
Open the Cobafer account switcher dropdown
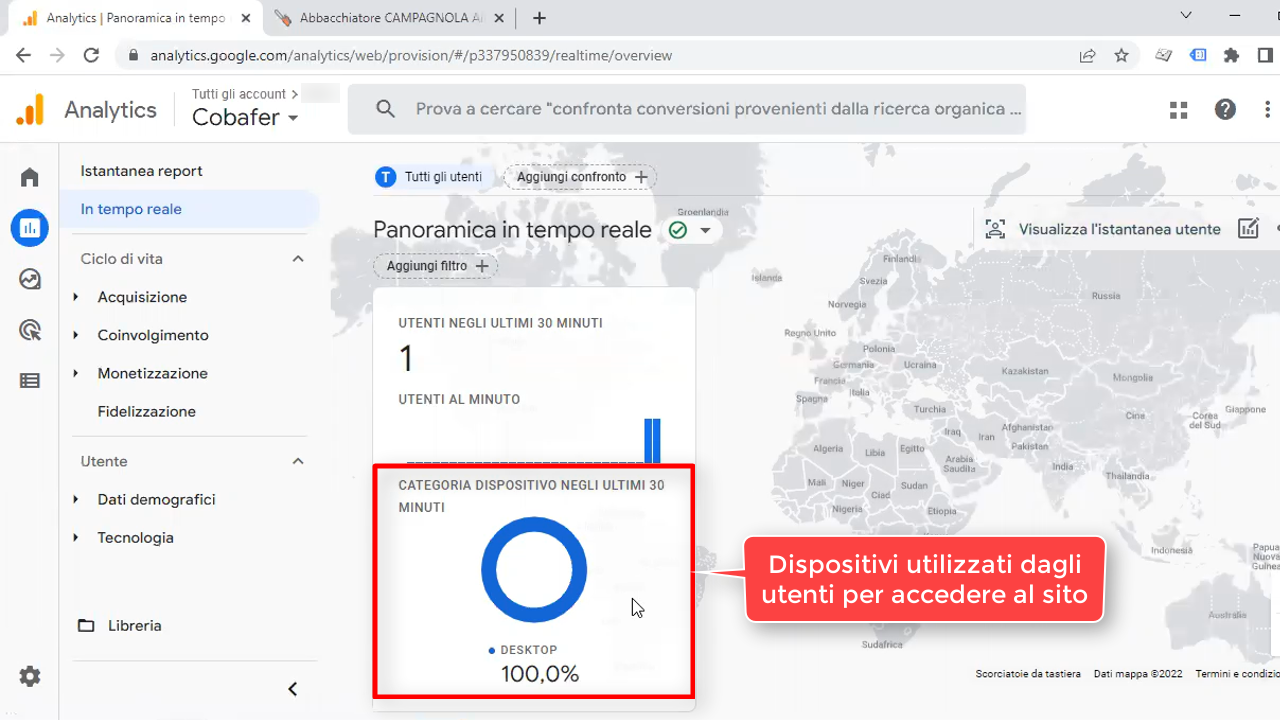(x=243, y=117)
